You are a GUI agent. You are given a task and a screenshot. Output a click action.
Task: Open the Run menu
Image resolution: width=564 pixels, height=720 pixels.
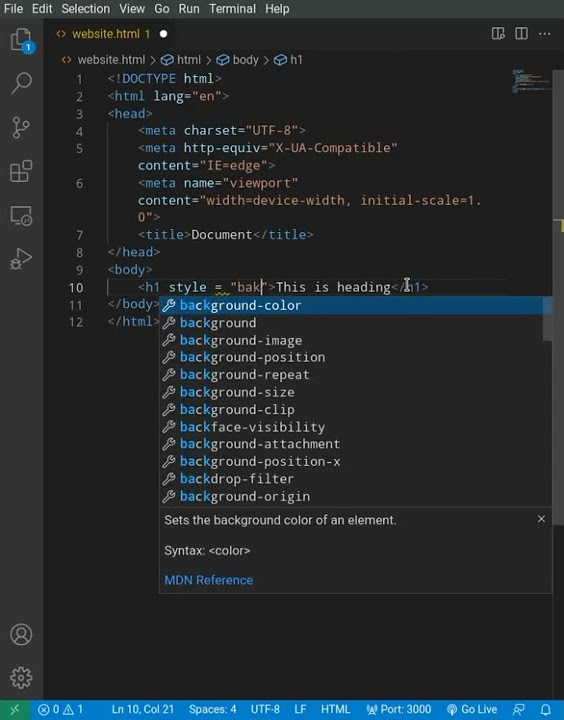(x=189, y=9)
